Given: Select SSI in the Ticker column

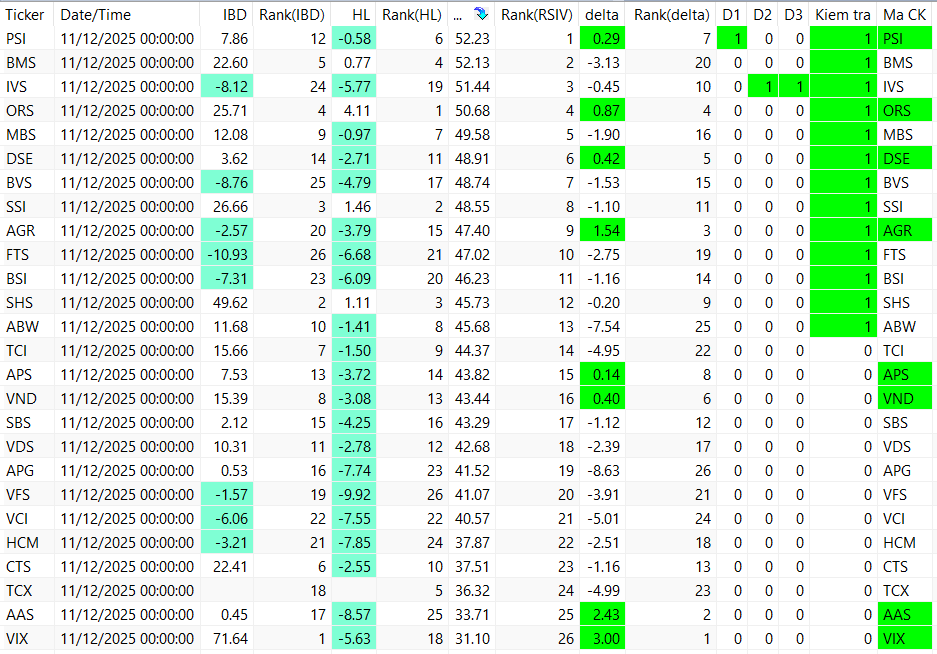Looking at the screenshot, I should pos(16,207).
